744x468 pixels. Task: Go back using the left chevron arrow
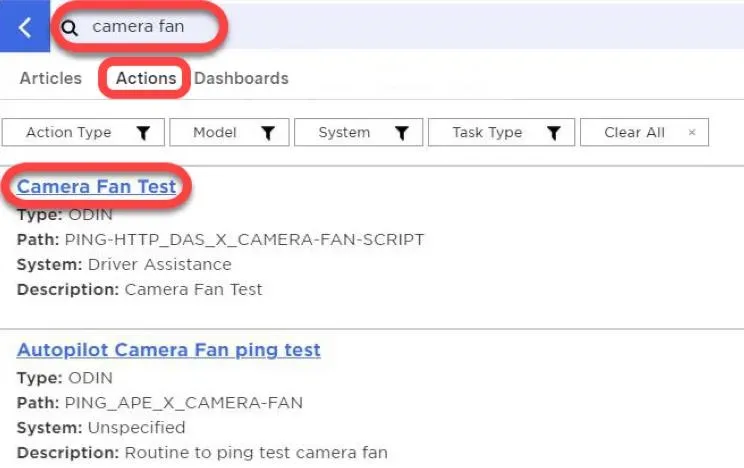coord(25,27)
